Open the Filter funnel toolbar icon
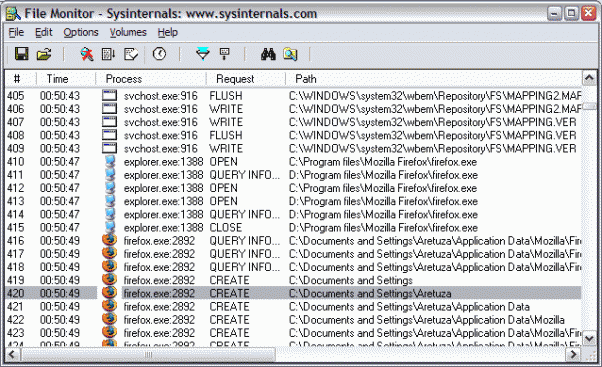 pos(203,54)
